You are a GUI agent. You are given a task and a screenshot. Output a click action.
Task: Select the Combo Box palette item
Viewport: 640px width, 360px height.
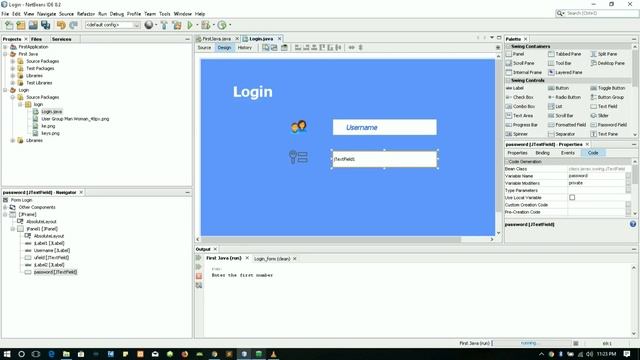(x=520, y=107)
